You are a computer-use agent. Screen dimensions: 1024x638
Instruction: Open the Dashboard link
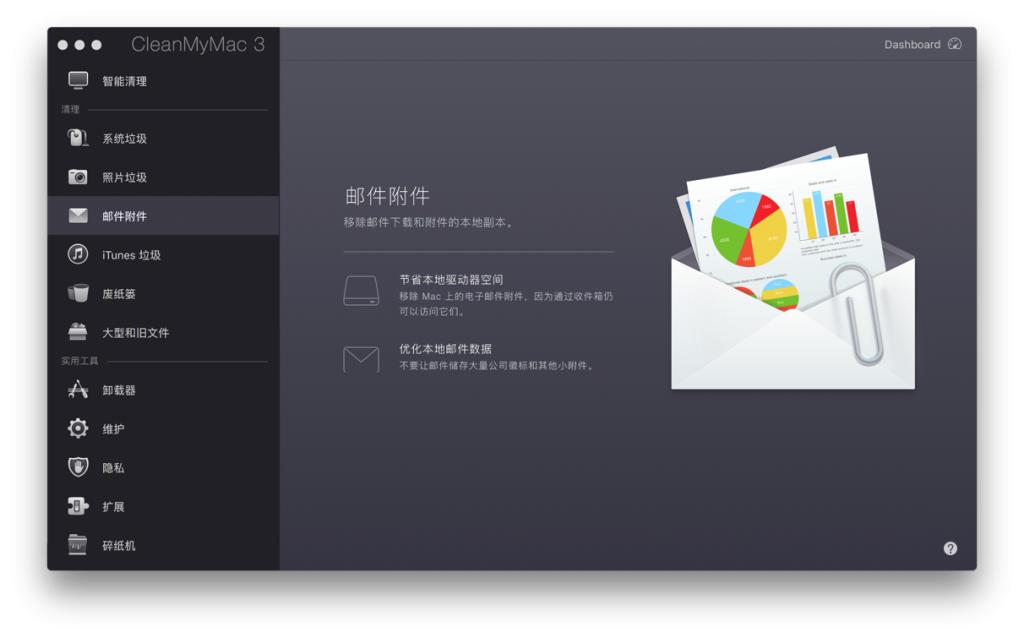tap(911, 44)
